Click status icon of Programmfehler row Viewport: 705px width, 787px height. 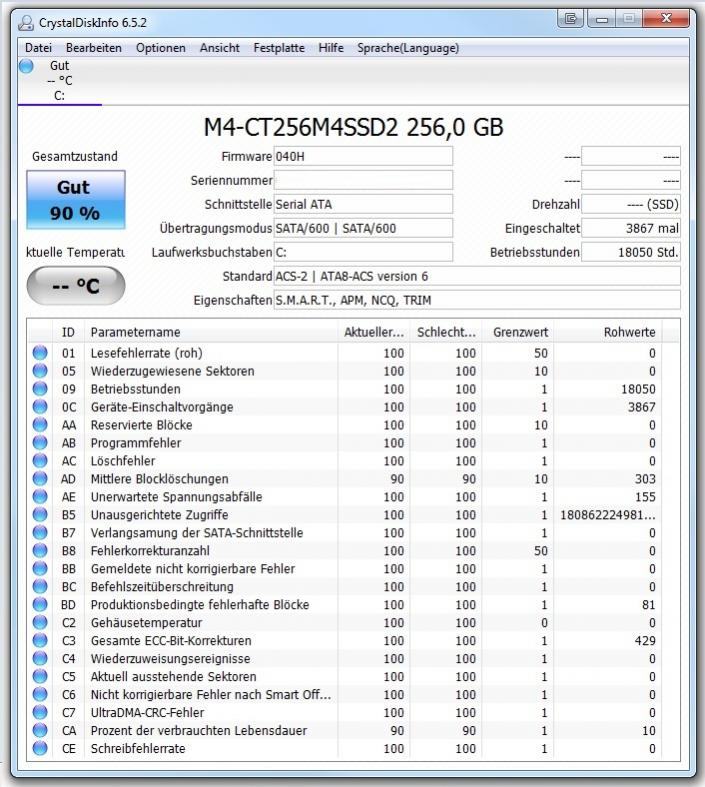[40, 443]
